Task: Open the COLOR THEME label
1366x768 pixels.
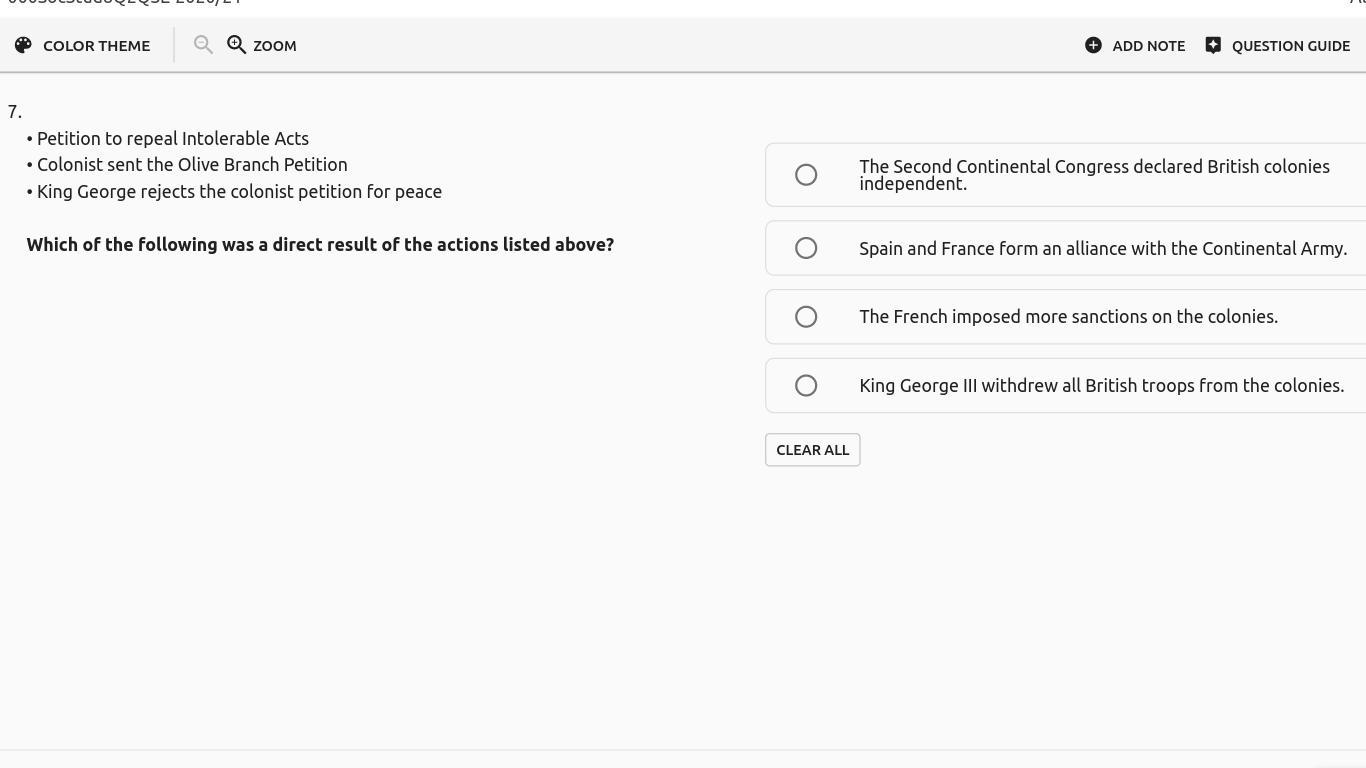Action: click(x=96, y=46)
